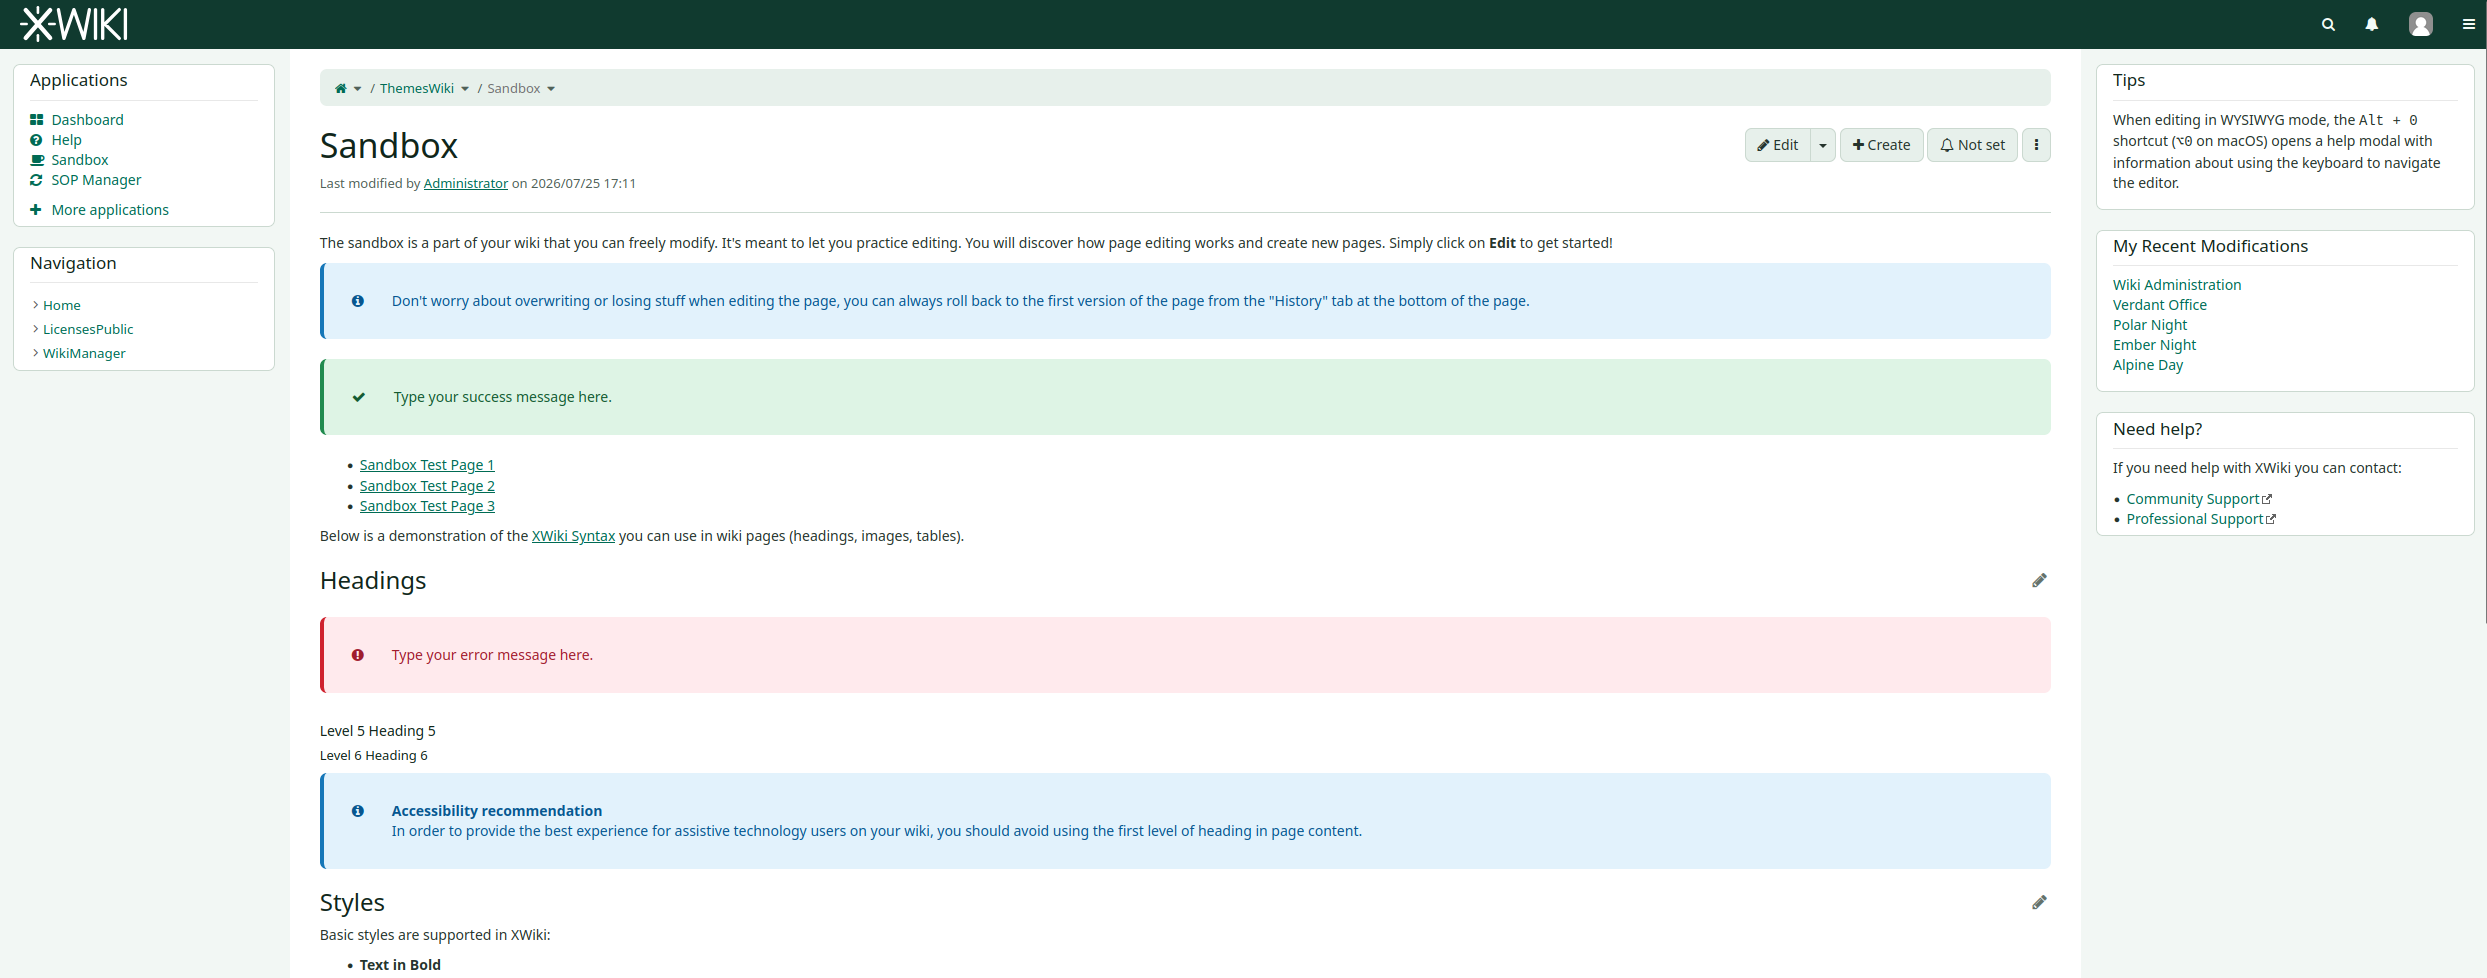Click the home breadcrumb icon
Image resolution: width=2487 pixels, height=978 pixels.
pos(340,88)
